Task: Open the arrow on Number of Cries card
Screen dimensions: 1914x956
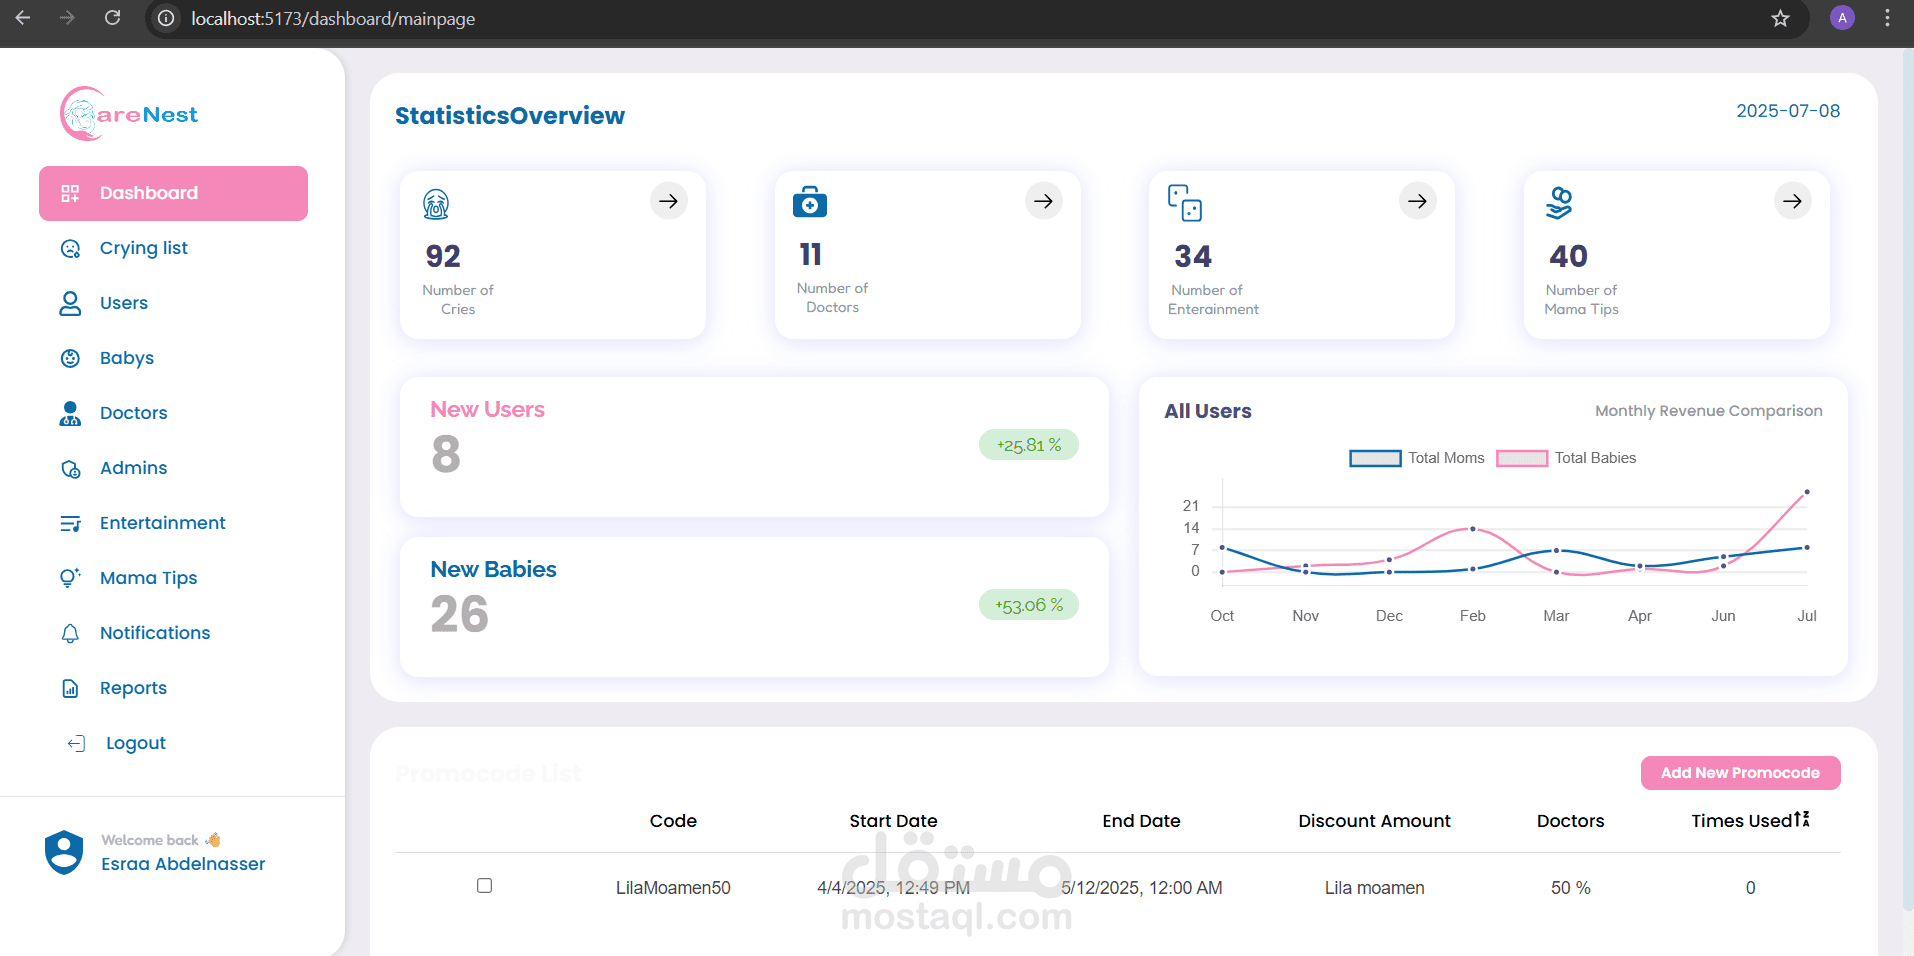Action: pyautogui.click(x=669, y=201)
